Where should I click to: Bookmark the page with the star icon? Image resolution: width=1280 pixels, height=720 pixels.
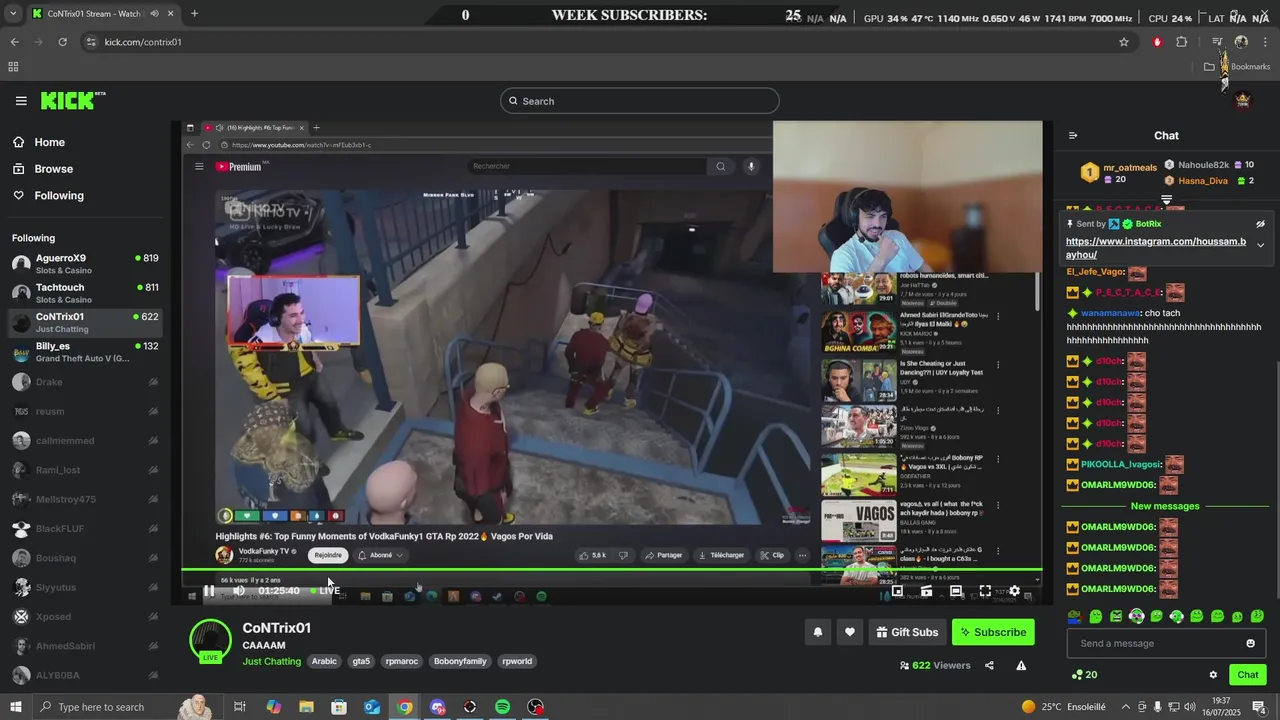(1124, 42)
